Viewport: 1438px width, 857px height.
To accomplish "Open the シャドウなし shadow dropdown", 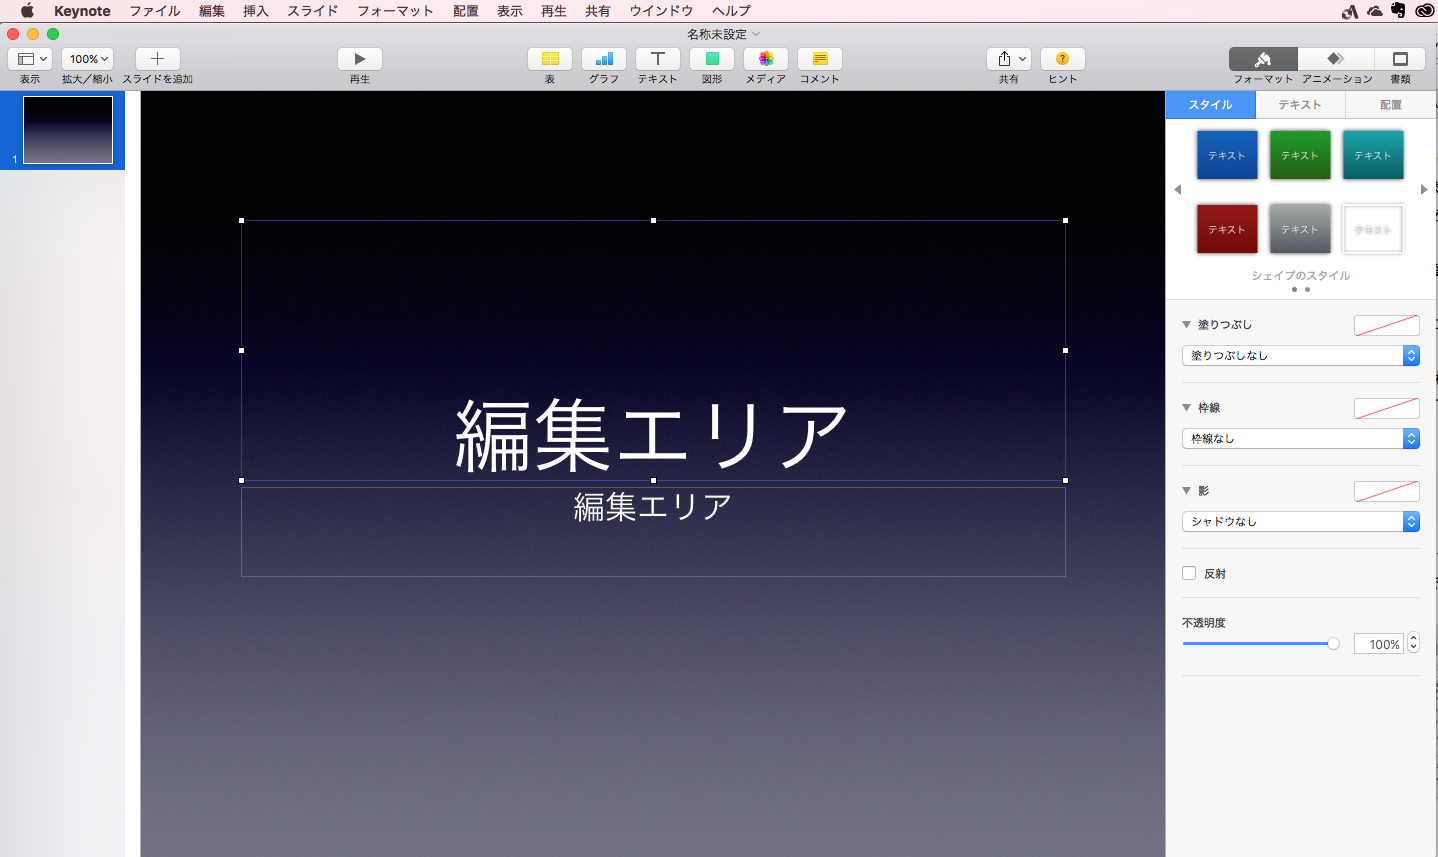I will point(1300,522).
